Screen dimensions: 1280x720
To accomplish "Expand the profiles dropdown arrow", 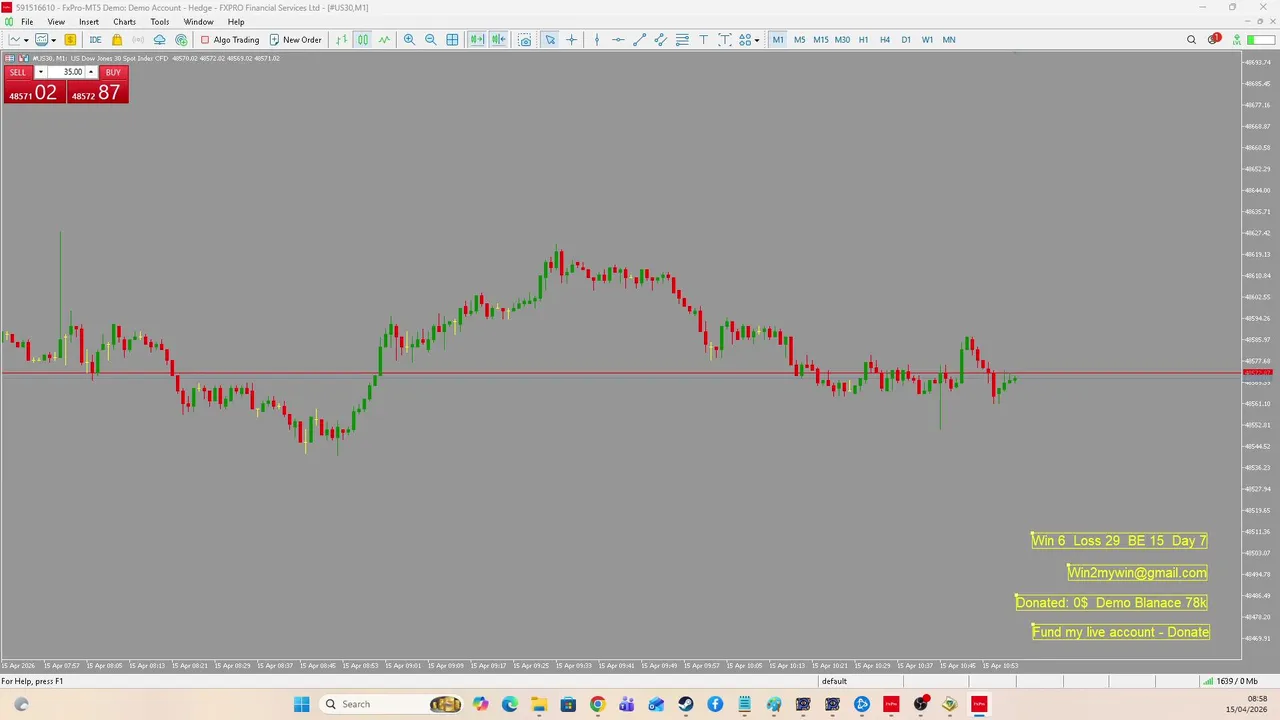I will [54, 40].
